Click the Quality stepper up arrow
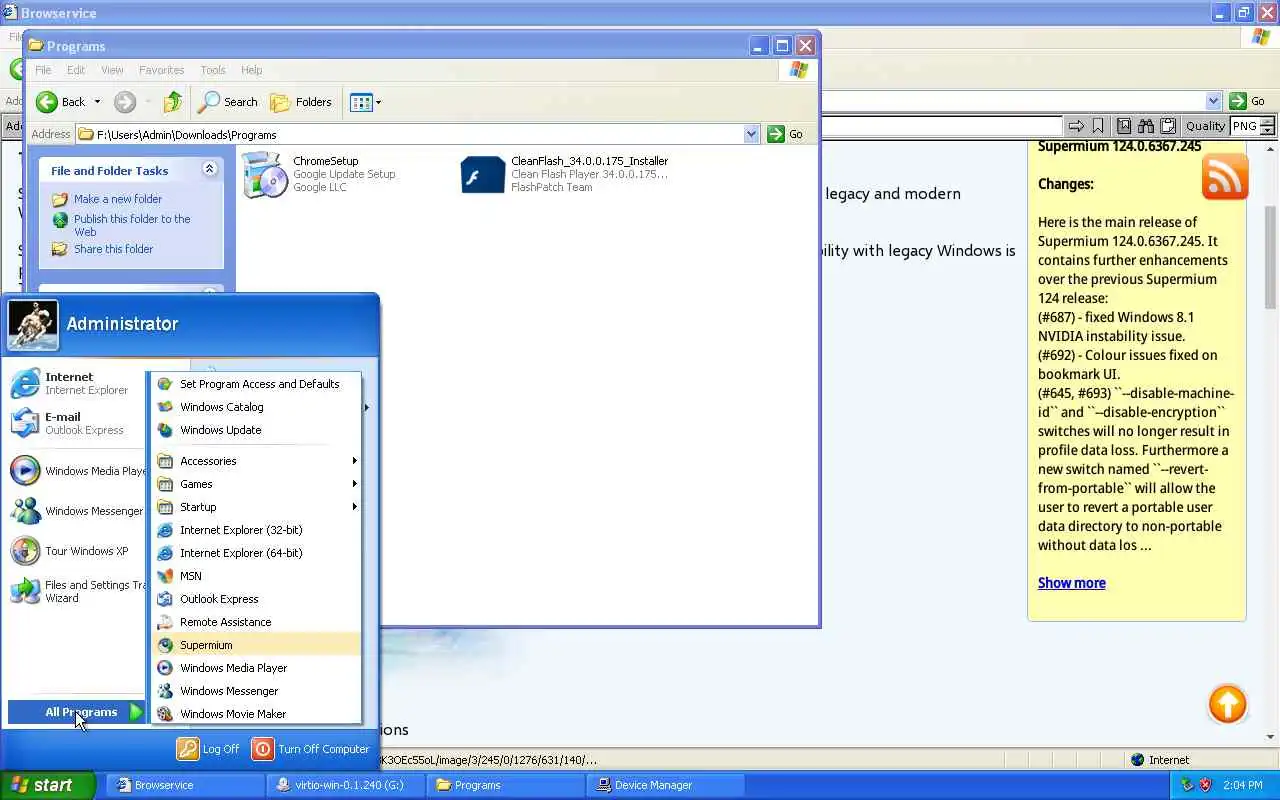Image resolution: width=1280 pixels, height=800 pixels. pyautogui.click(x=1267, y=122)
